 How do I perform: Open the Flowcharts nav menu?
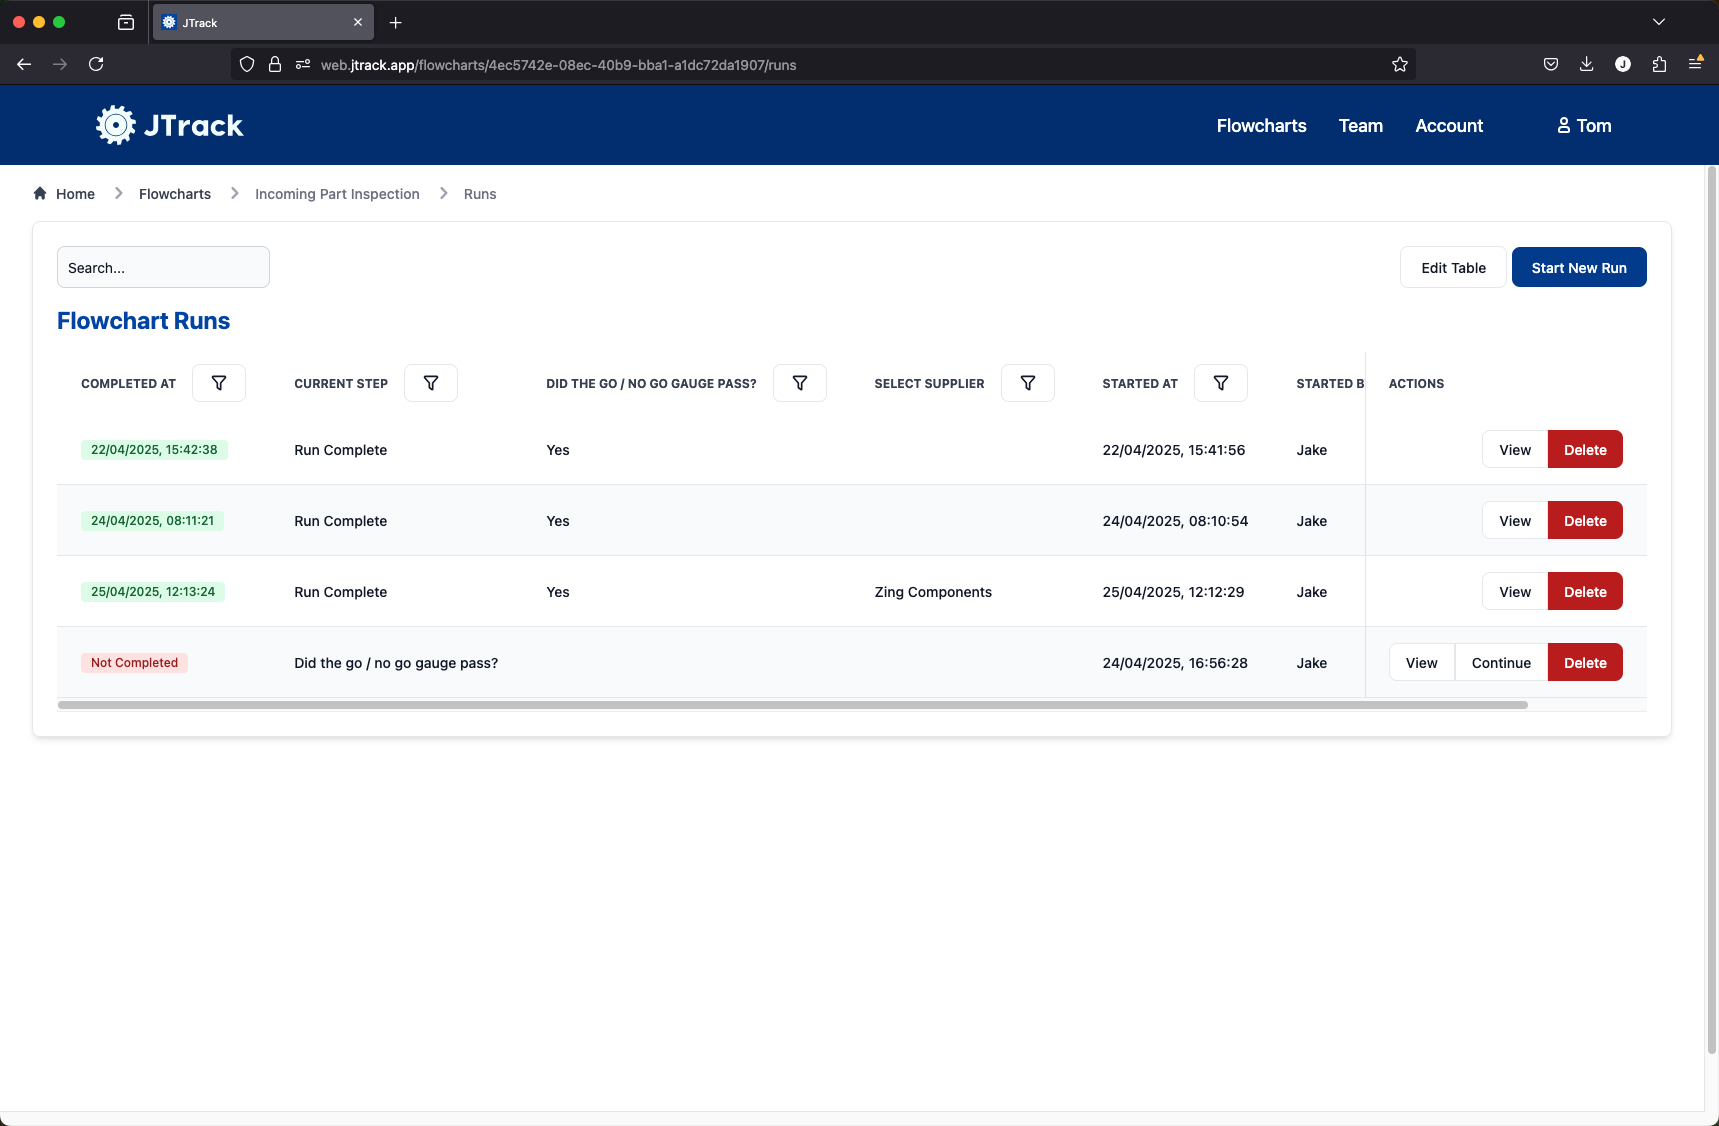pos(1261,125)
